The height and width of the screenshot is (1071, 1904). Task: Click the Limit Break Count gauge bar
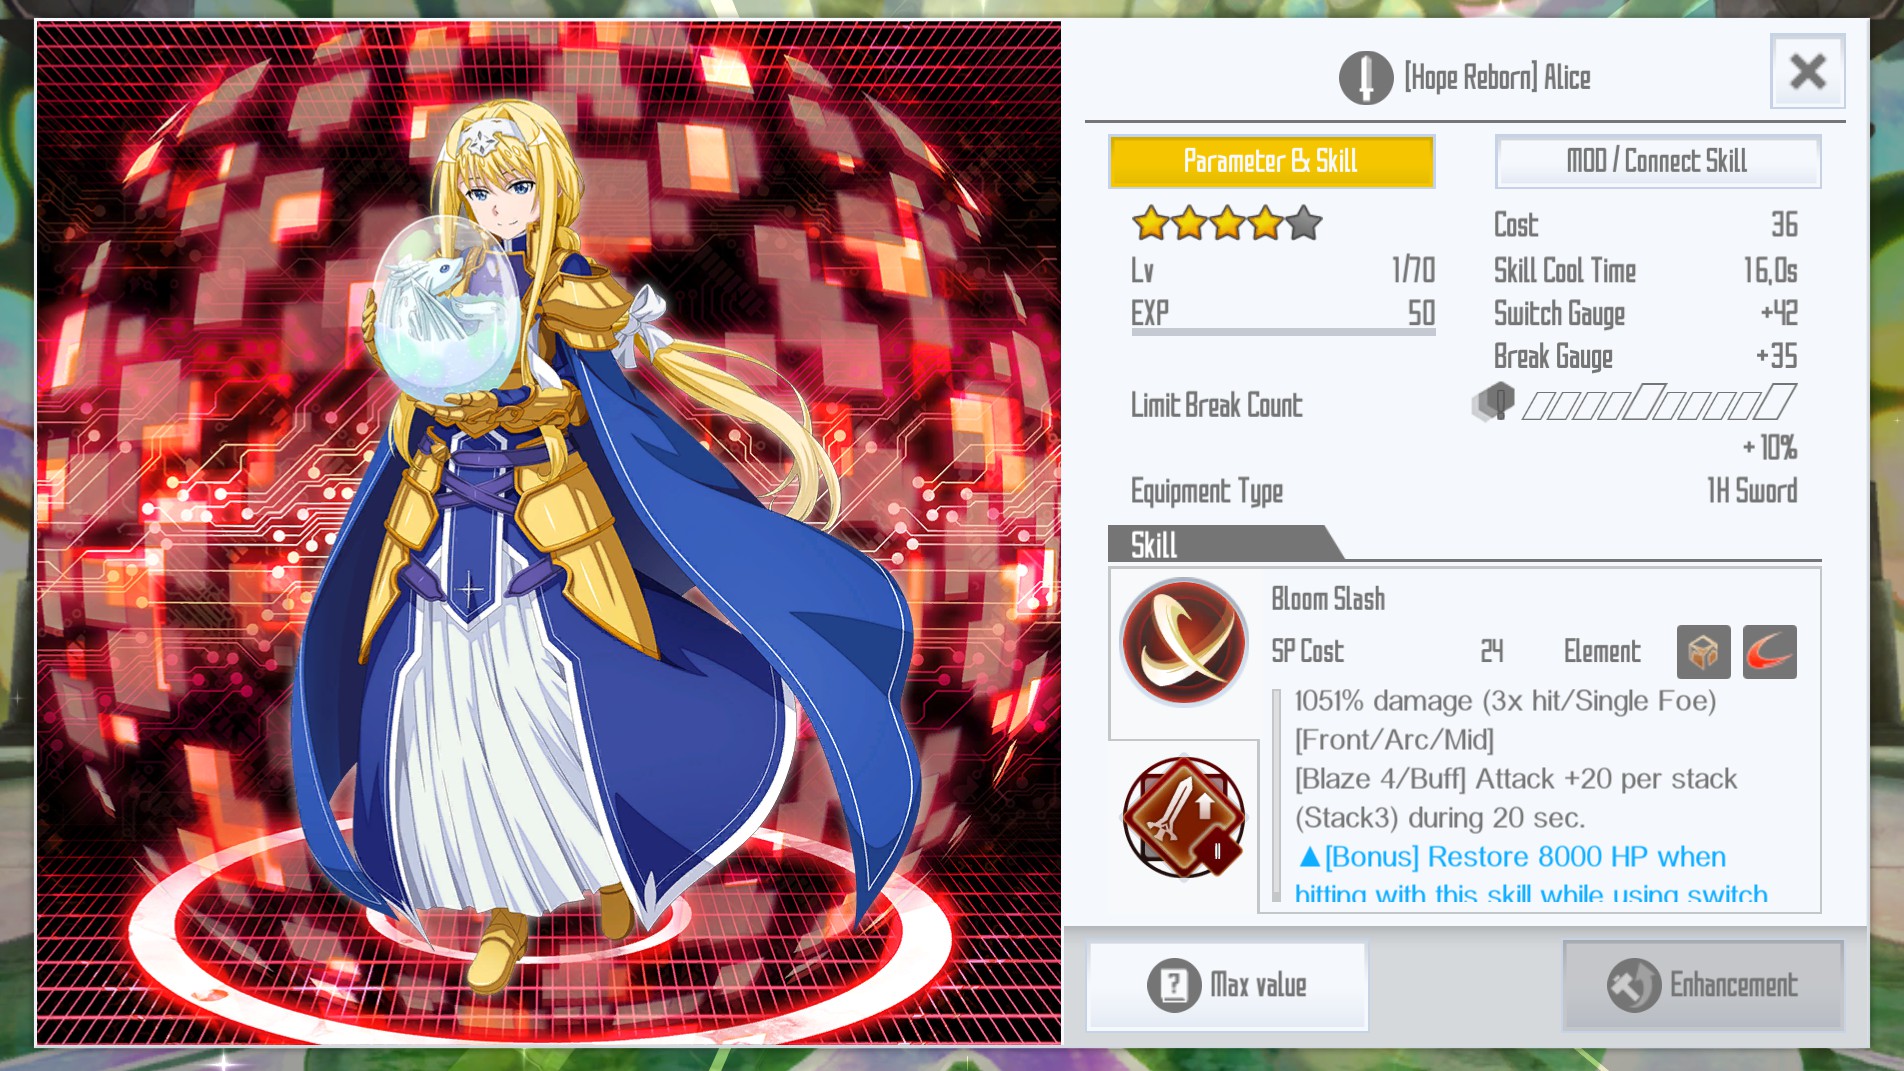click(1659, 402)
